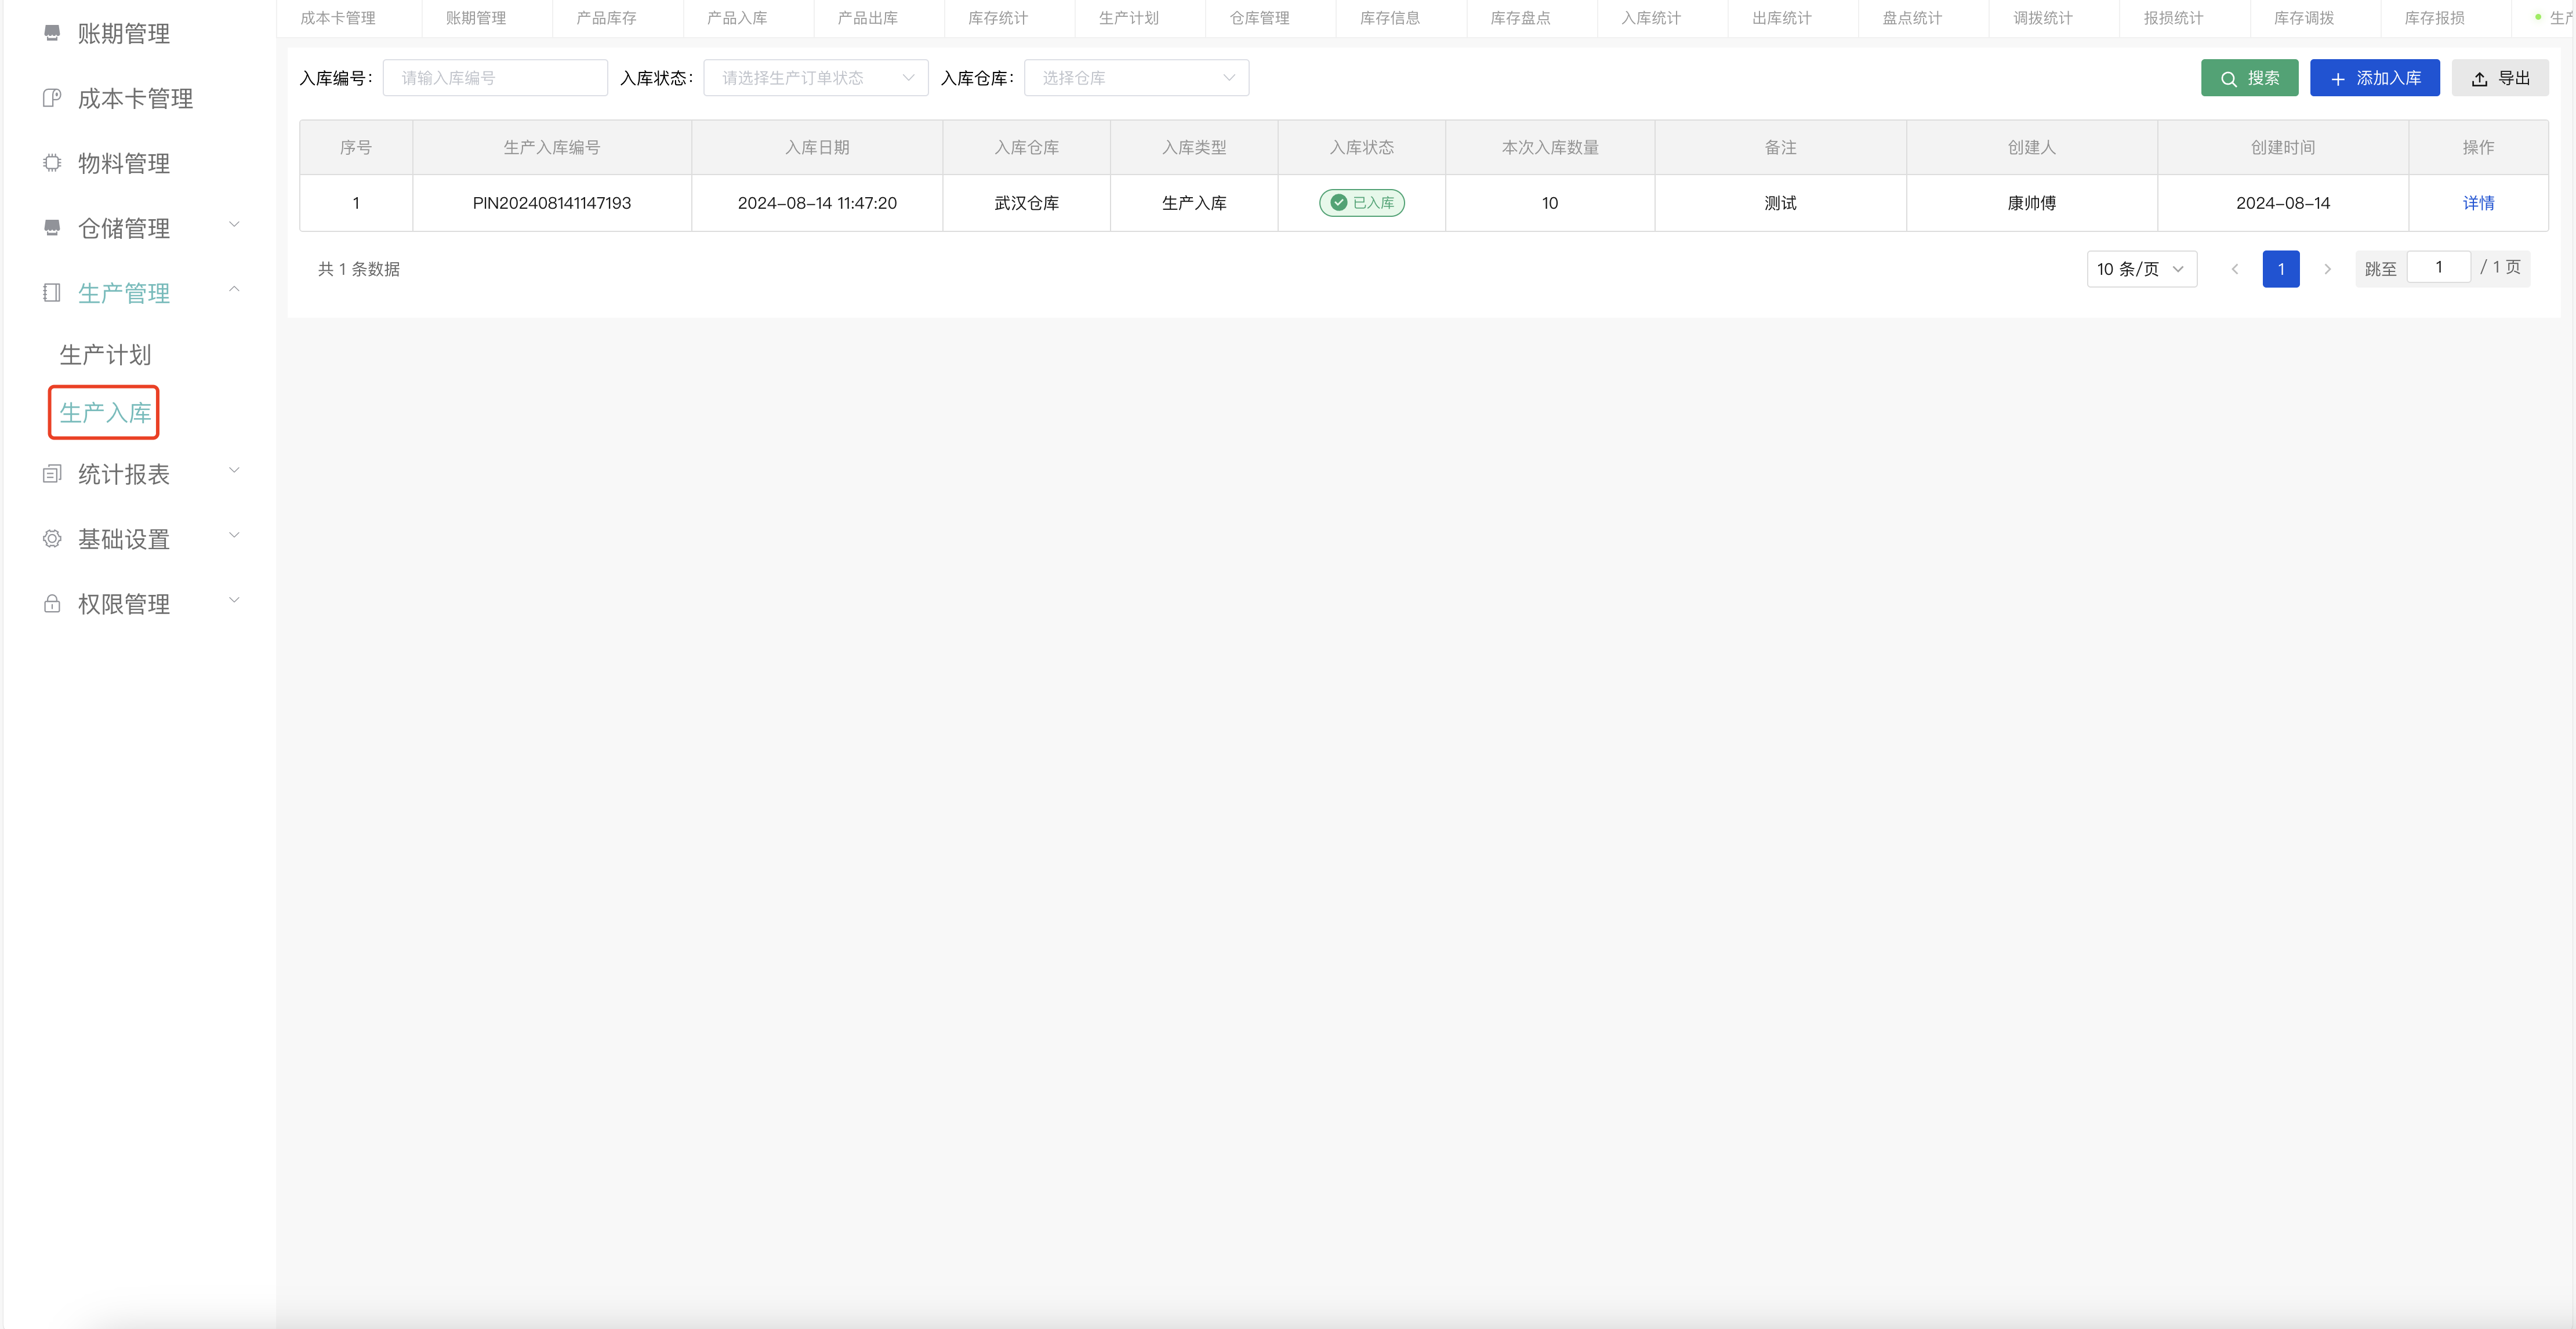The height and width of the screenshot is (1329, 2576).
Task: Select the 成本卡管理 sidebar icon
Action: coord(52,98)
